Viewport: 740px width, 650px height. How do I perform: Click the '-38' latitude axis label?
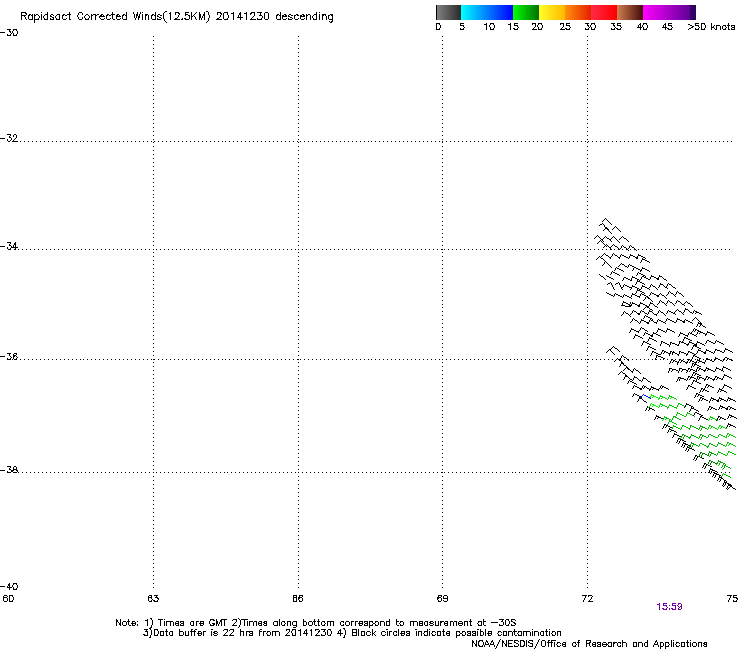pos(9,470)
